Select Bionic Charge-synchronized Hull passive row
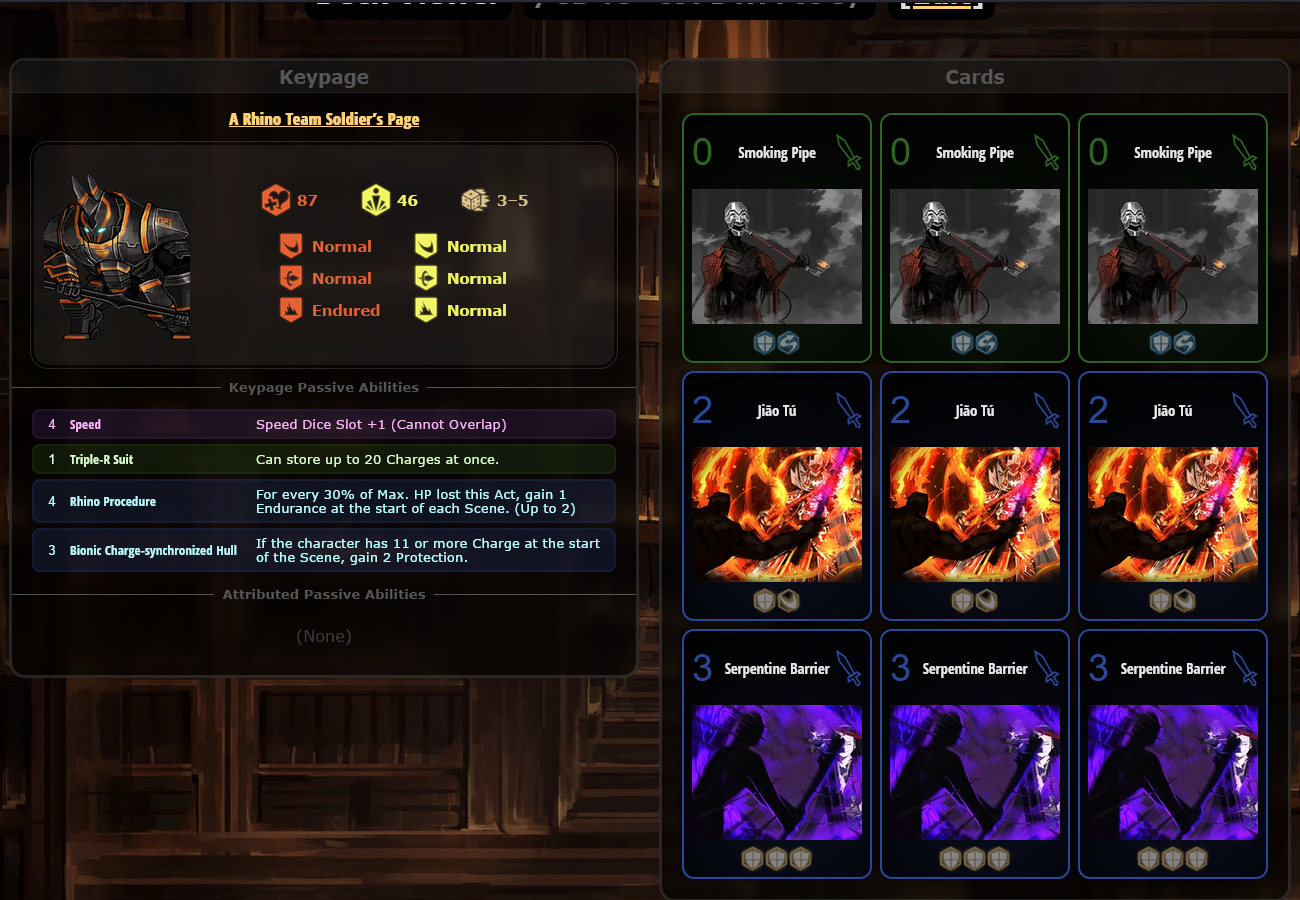 click(324, 550)
